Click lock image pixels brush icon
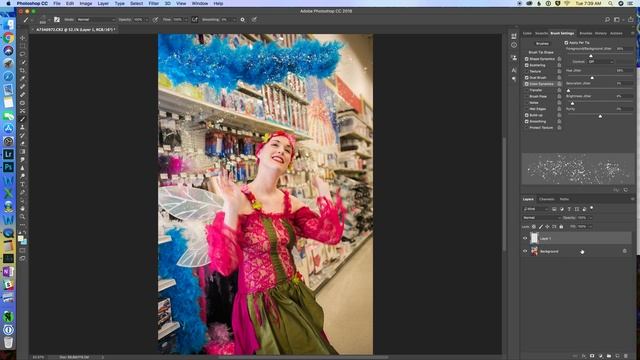This screenshot has width=640, height=360. coord(541,227)
